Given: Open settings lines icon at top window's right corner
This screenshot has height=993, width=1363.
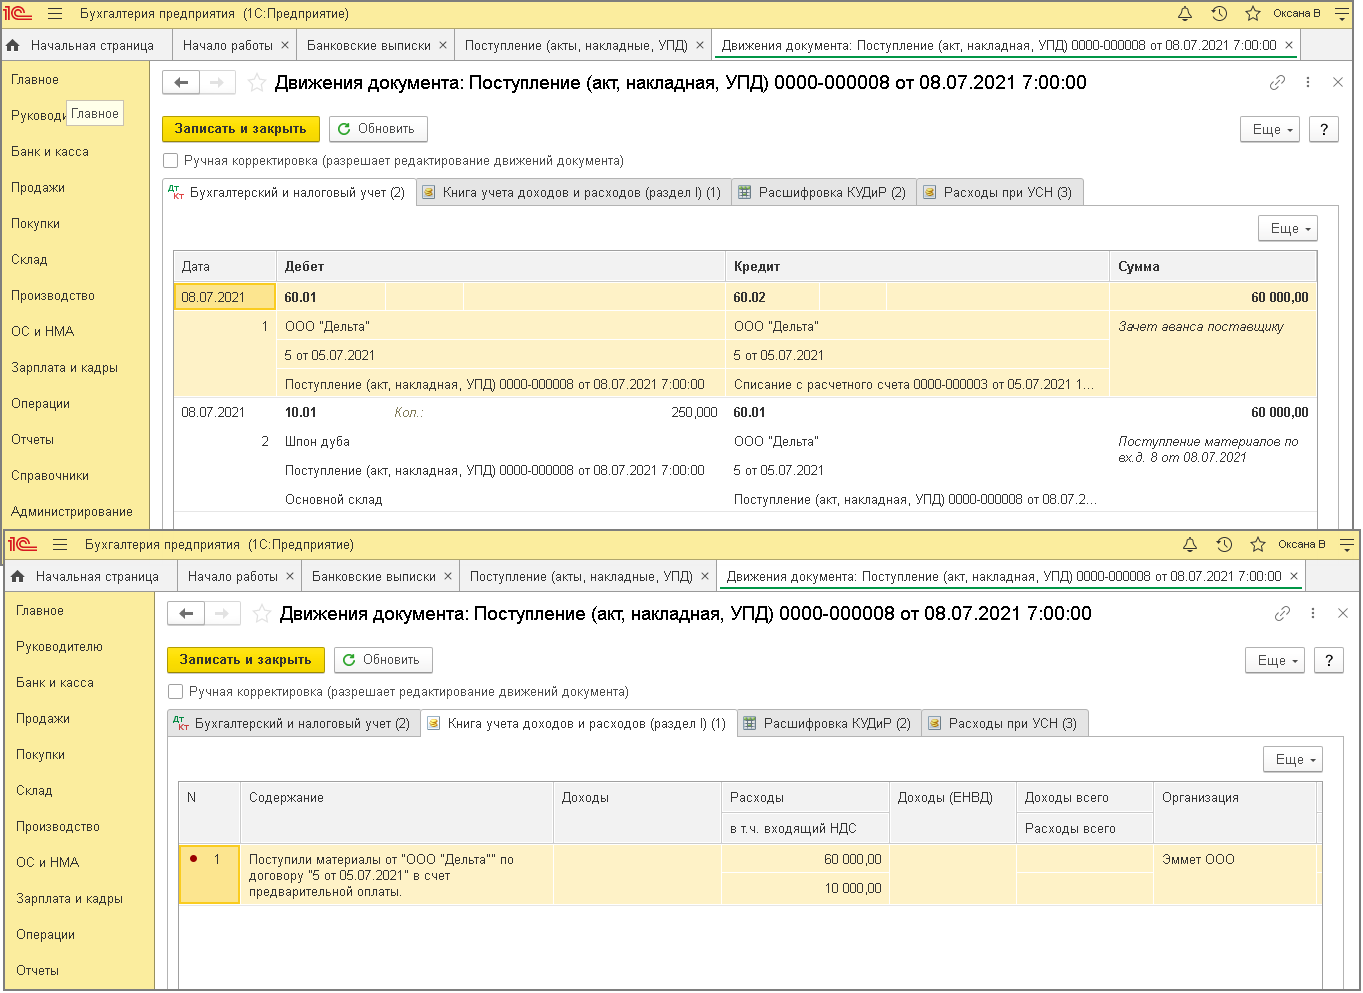Looking at the screenshot, I should point(1342,14).
